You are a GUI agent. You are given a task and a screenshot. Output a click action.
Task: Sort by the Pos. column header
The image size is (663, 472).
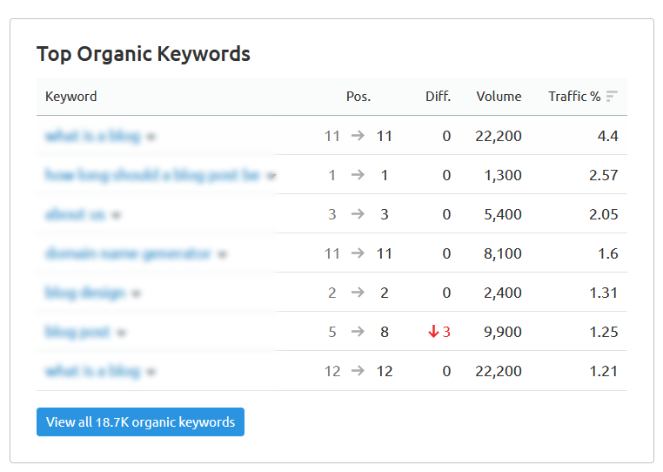pyautogui.click(x=358, y=97)
